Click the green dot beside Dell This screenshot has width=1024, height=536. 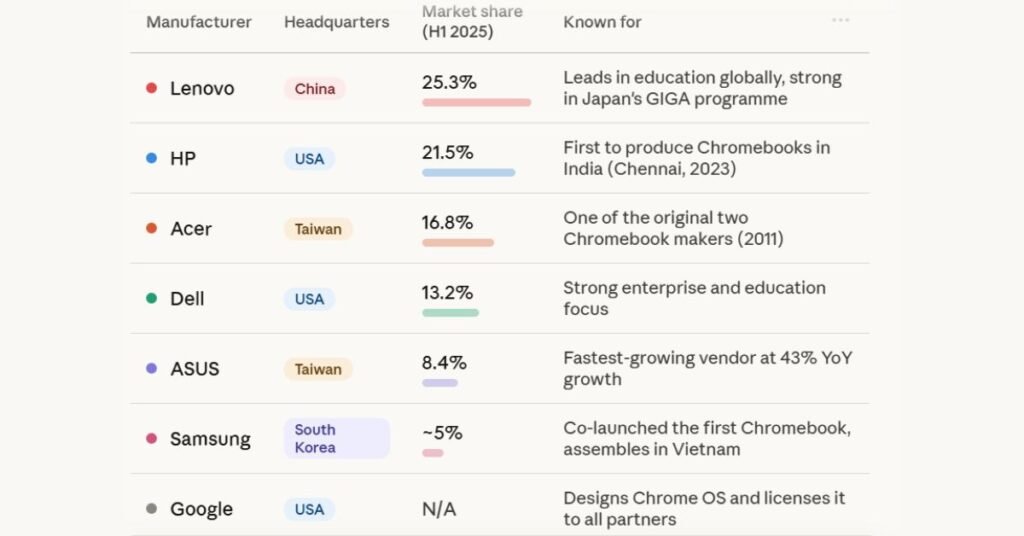(152, 298)
